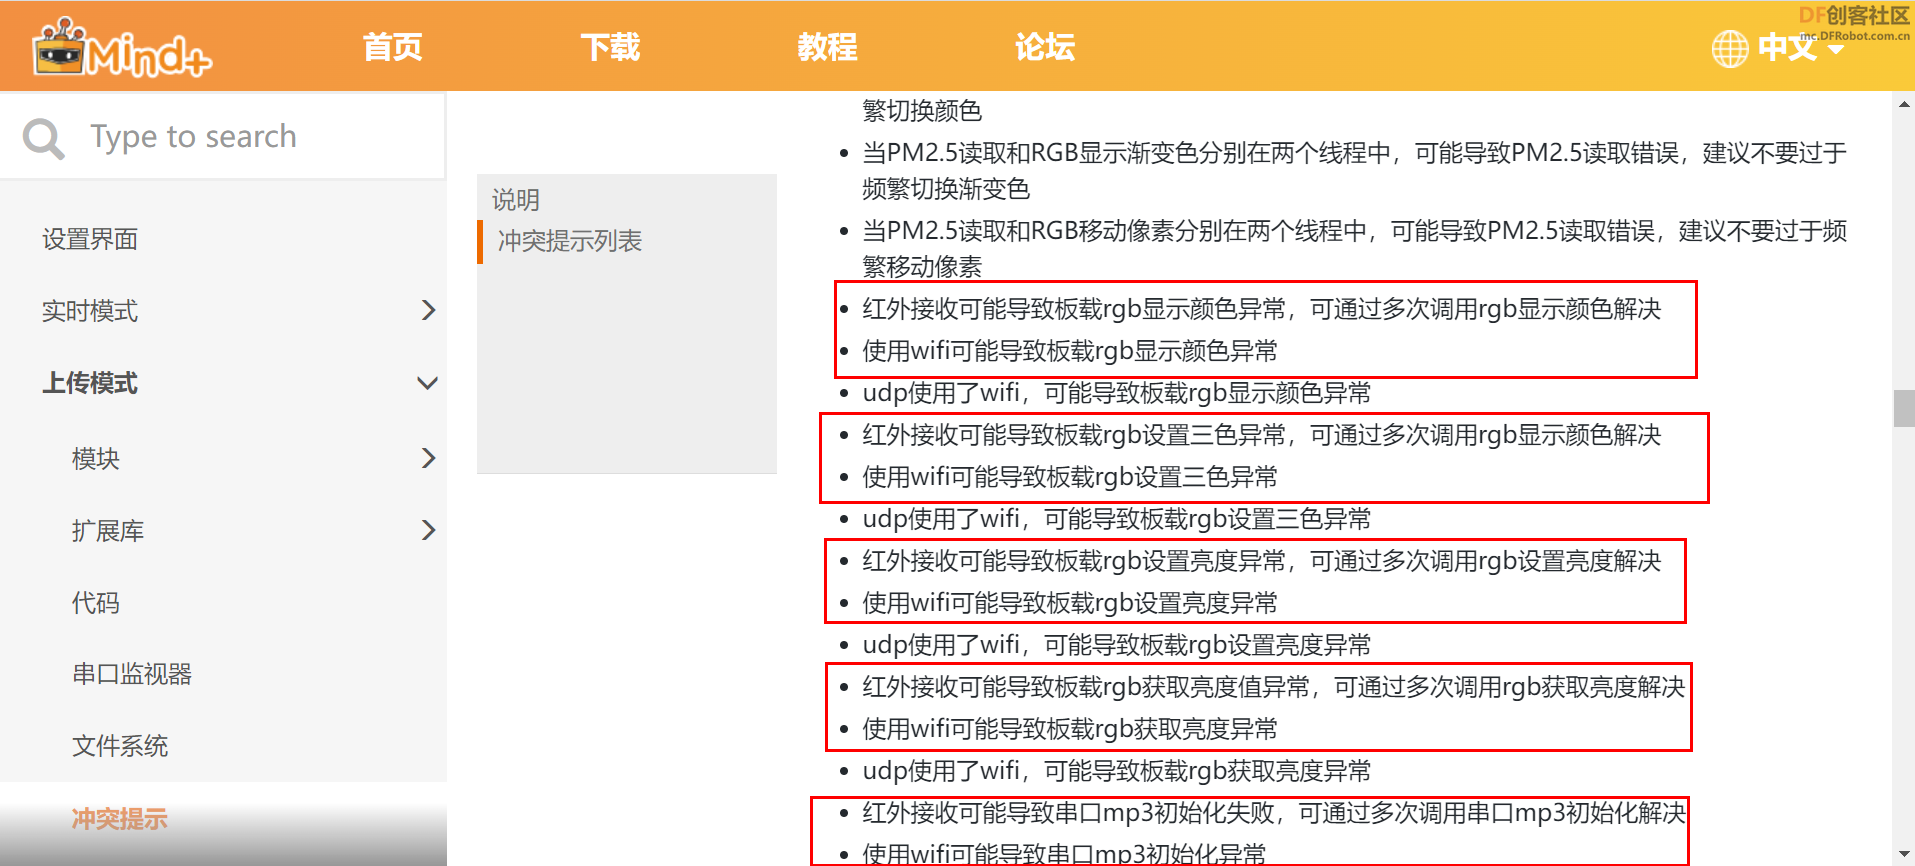Viewport: 1915px width, 866px height.
Task: Click text 使用wifi可能导致板载rgb设置亮度异常
Action: (x=1070, y=603)
